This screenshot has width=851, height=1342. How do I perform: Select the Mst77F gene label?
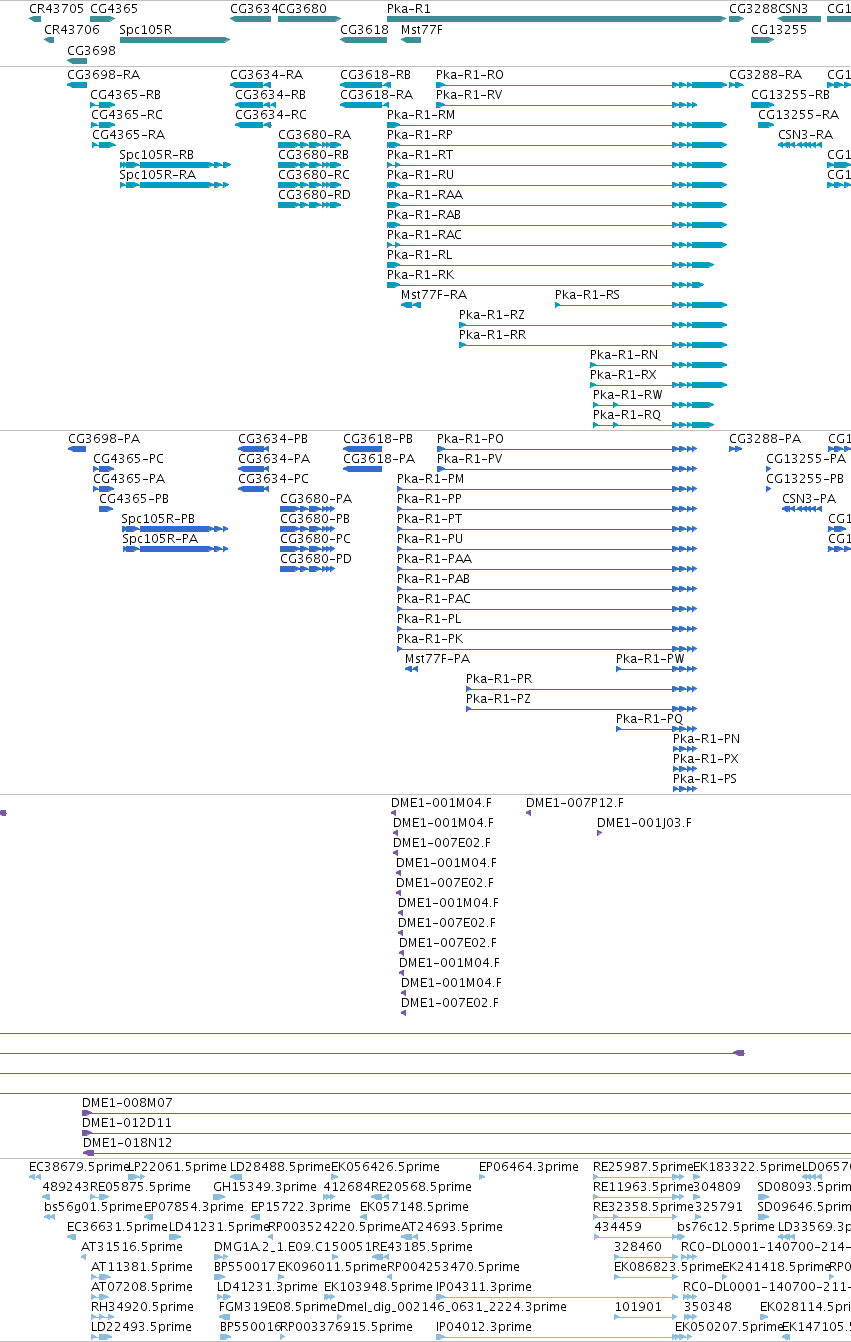[x=422, y=29]
